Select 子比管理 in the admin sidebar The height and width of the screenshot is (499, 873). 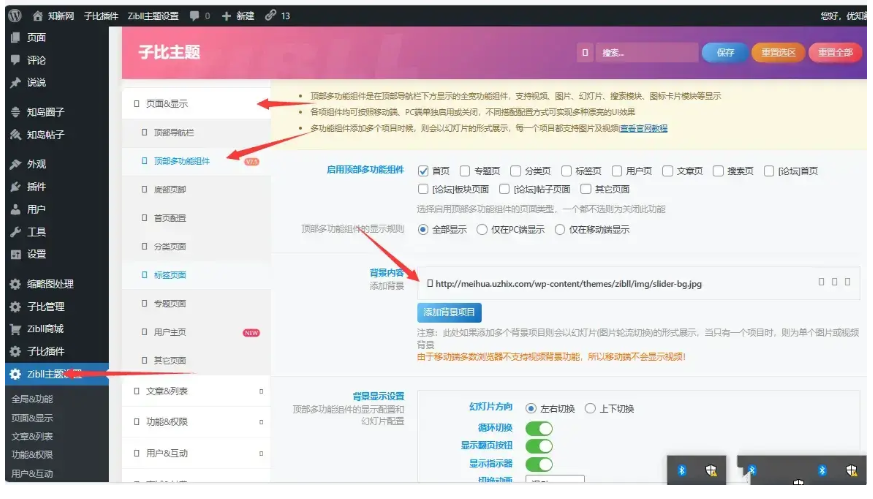tap(45, 307)
